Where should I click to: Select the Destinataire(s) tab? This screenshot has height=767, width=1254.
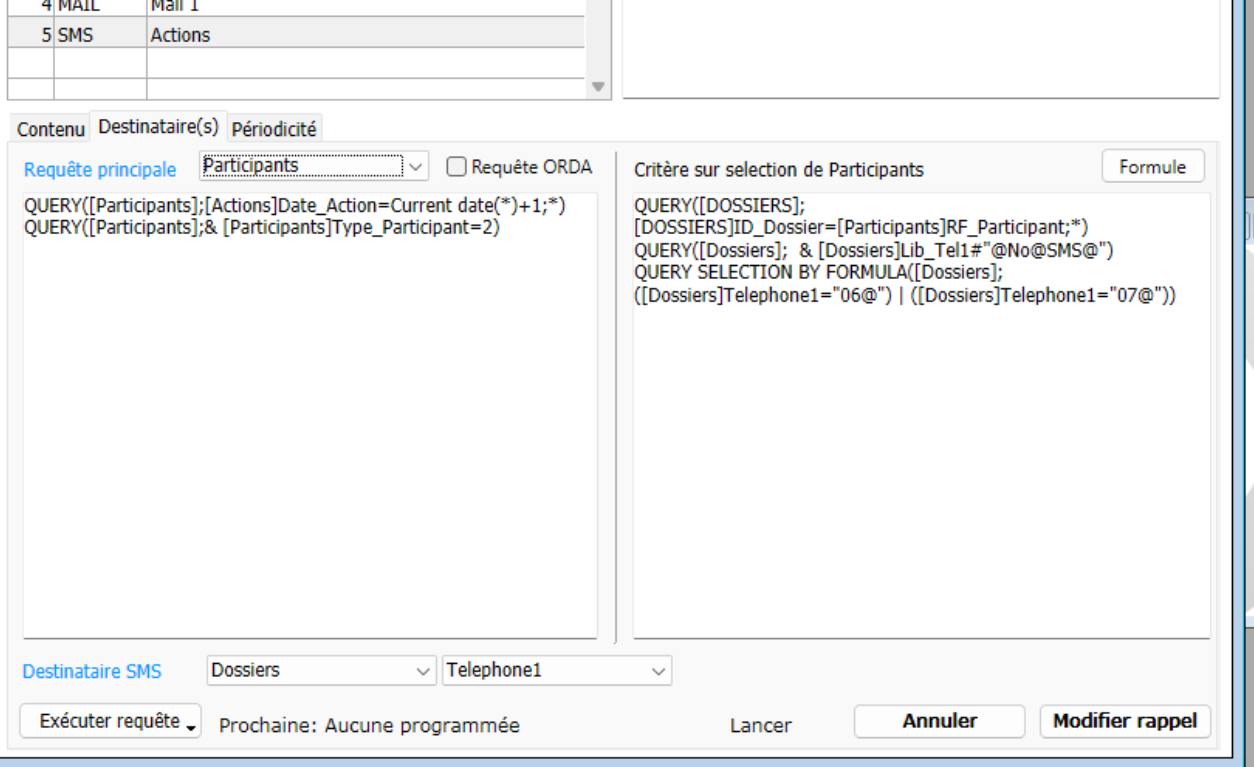click(158, 127)
